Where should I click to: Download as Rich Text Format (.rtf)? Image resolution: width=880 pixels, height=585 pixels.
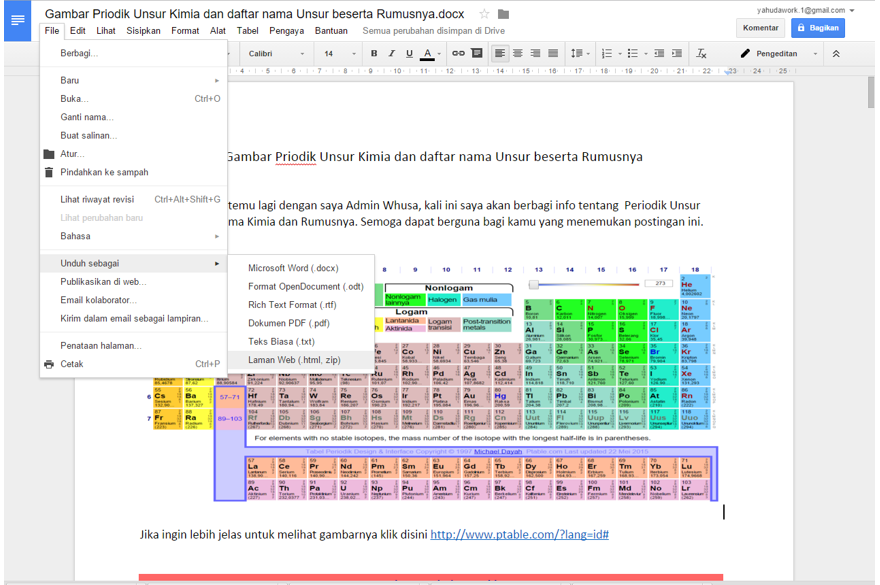click(x=301, y=305)
